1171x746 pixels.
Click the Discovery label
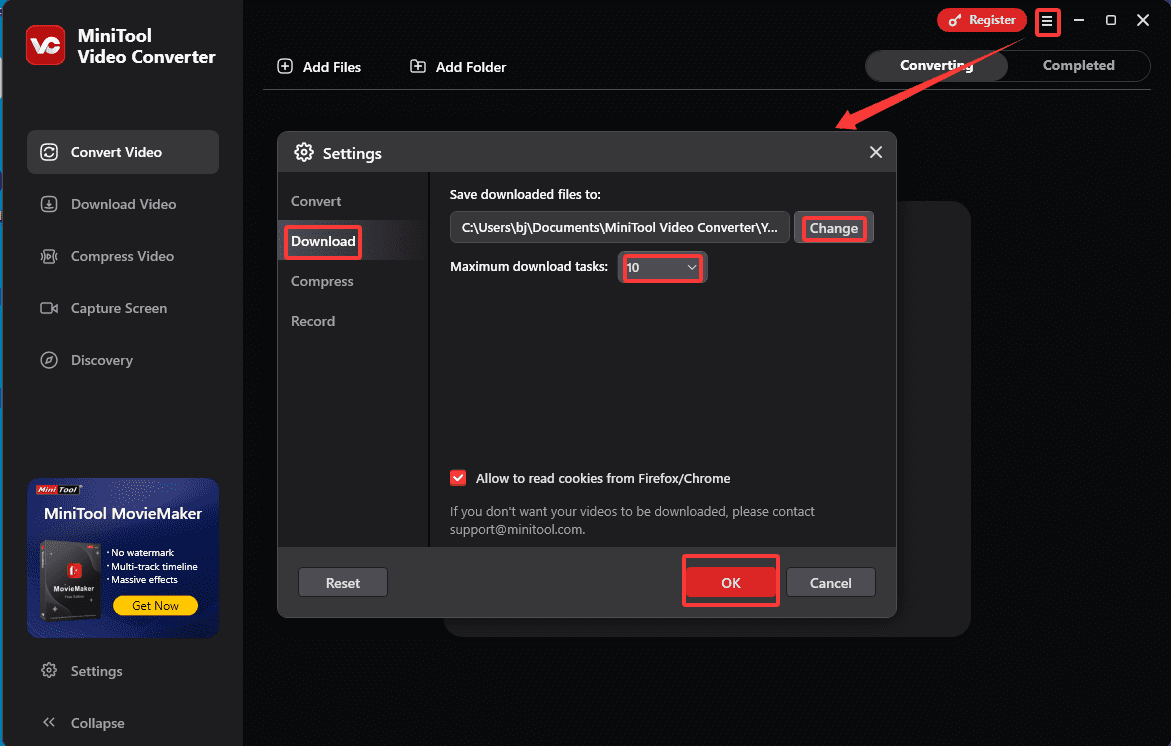(102, 360)
